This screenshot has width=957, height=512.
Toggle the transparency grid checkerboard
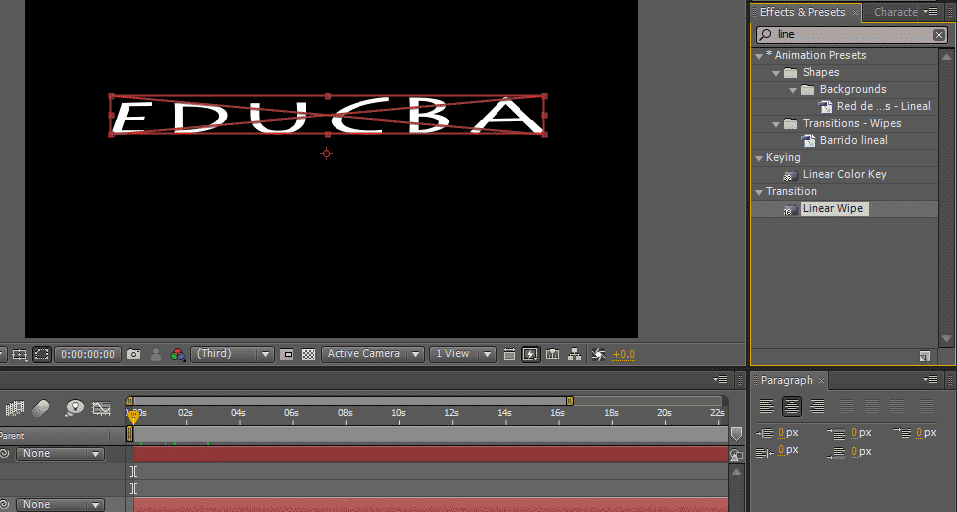pos(309,355)
